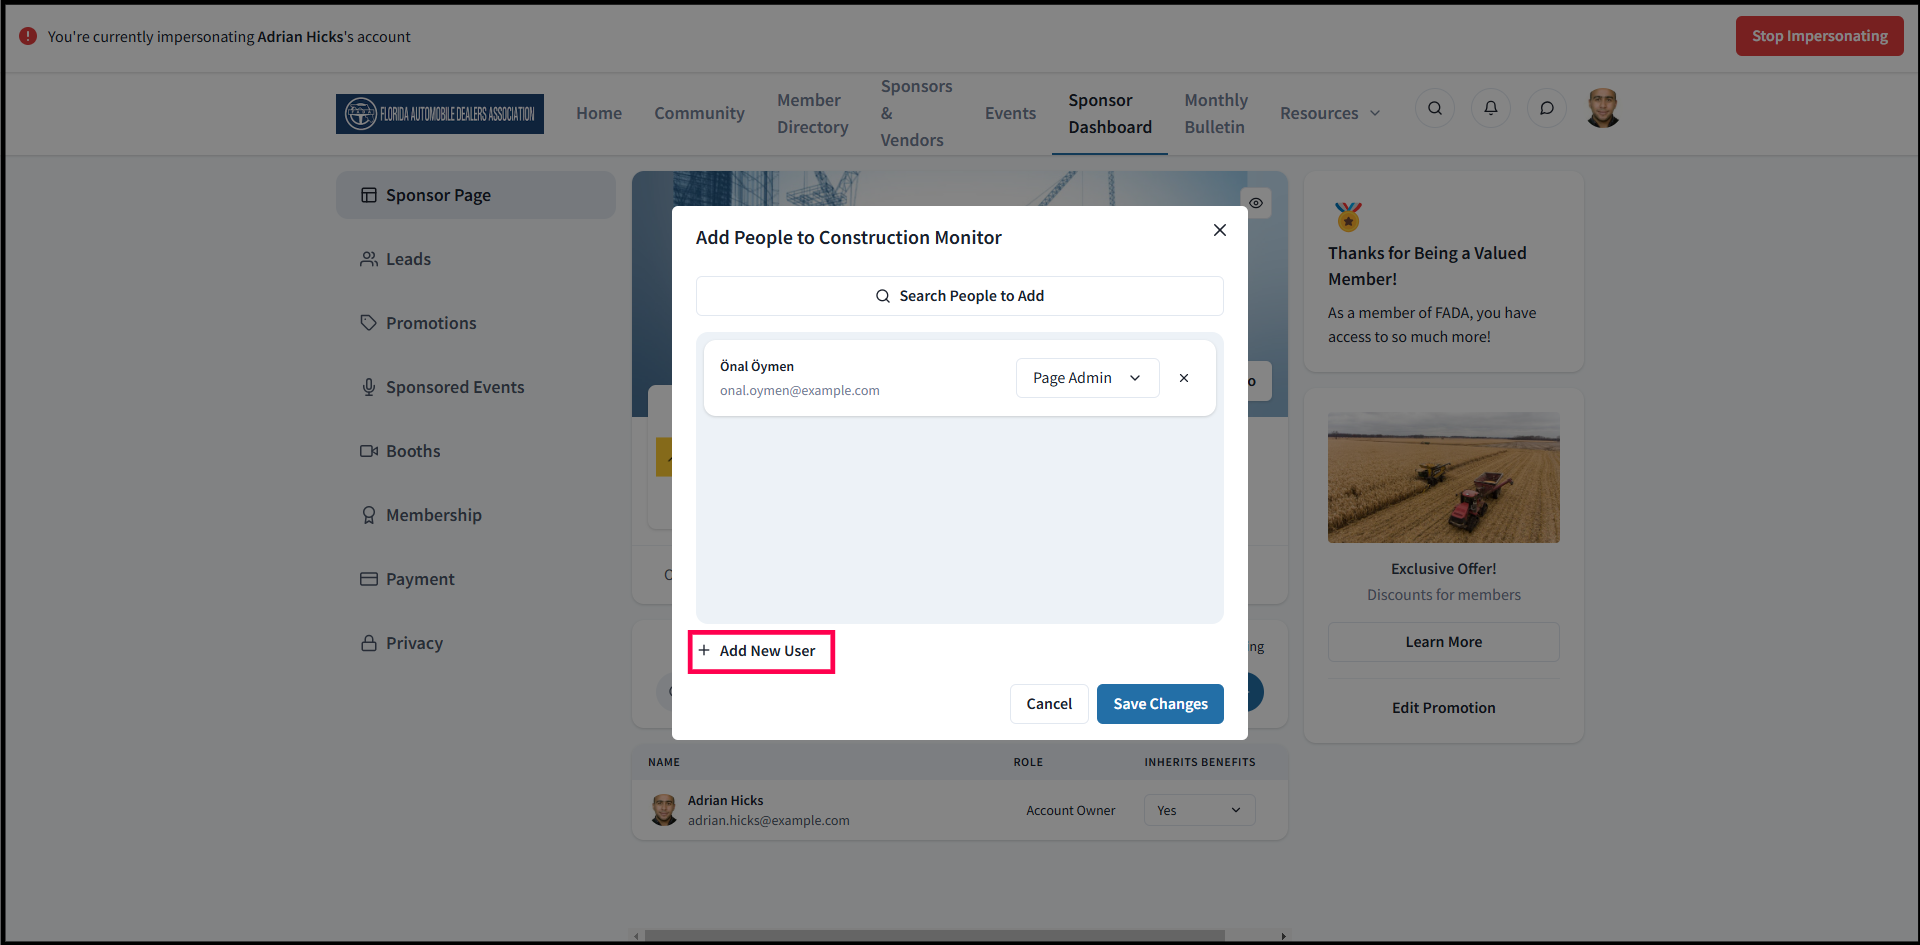Open Monthly Bulletin
This screenshot has height=945, width=1920.
click(1216, 113)
